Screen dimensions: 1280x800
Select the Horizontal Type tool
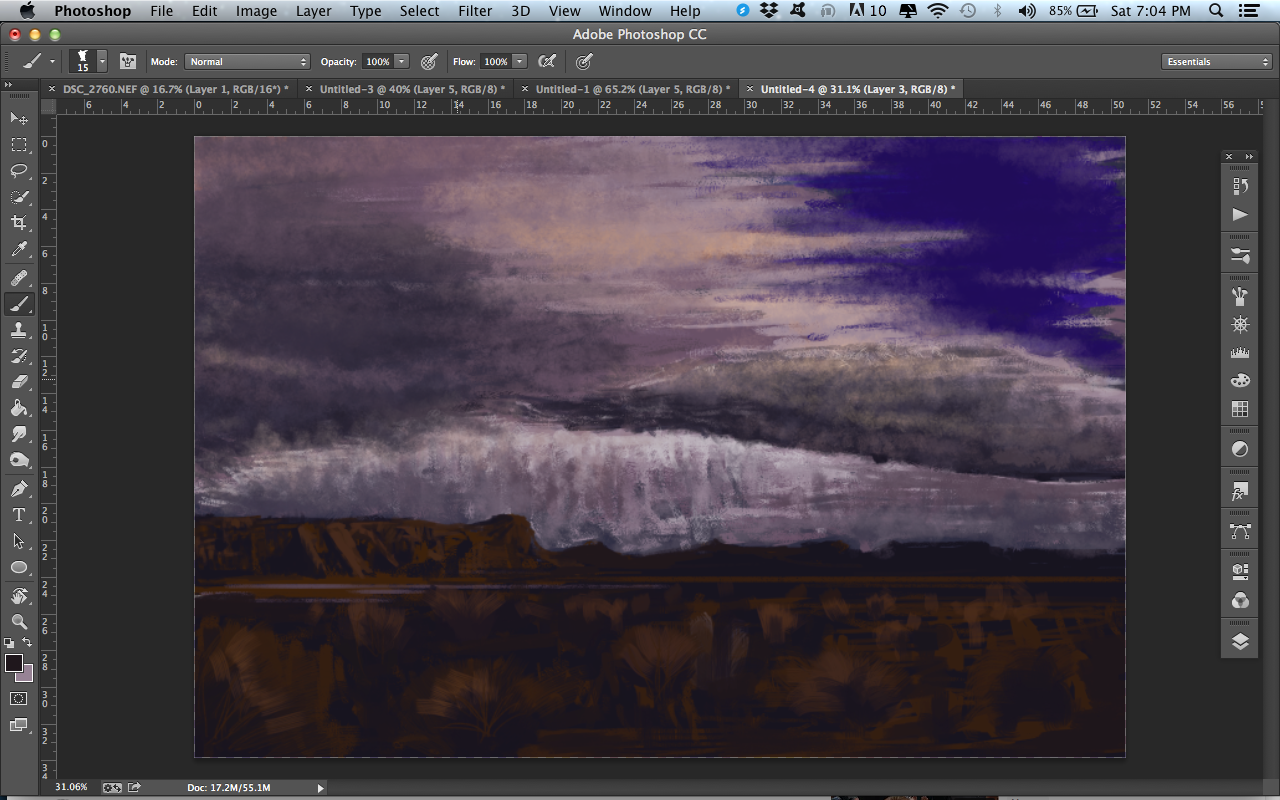(x=19, y=515)
